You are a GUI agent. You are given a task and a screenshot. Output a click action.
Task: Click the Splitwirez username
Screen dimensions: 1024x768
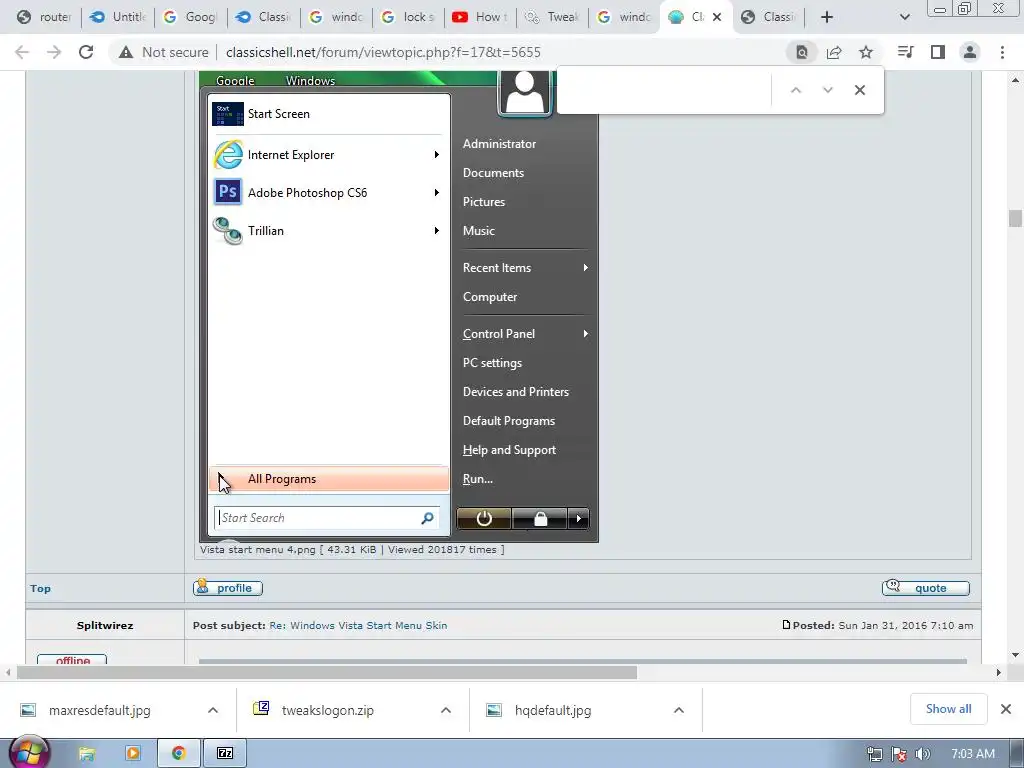click(104, 625)
